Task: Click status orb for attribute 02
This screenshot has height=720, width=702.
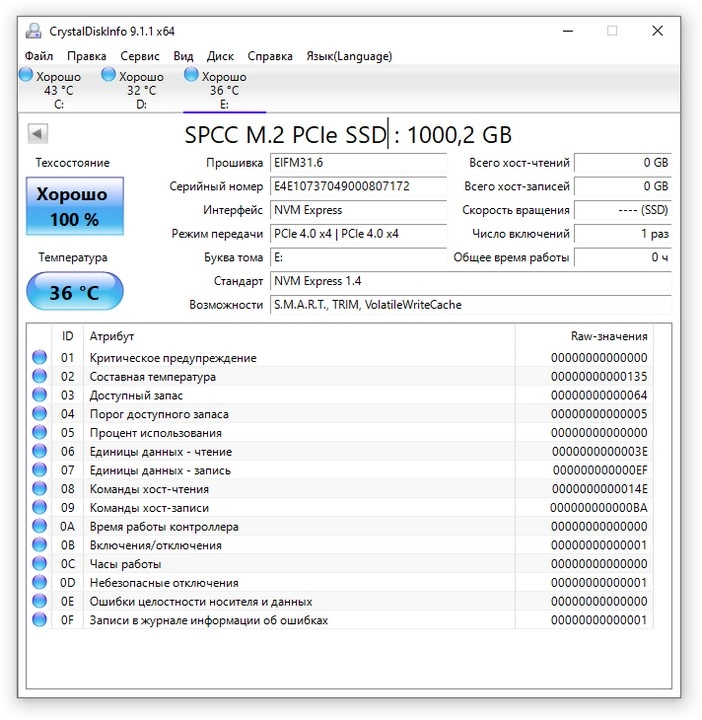Action: 39,376
